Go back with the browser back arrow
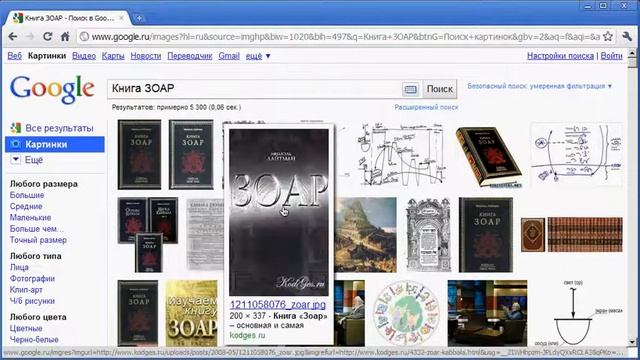The height and width of the screenshot is (360, 640). point(13,37)
